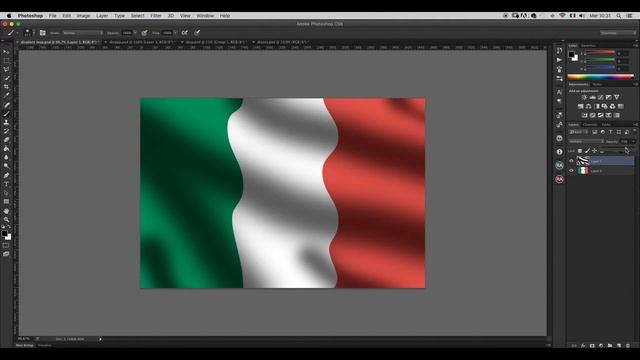Toggle pressure for opacity button

pos(144,33)
